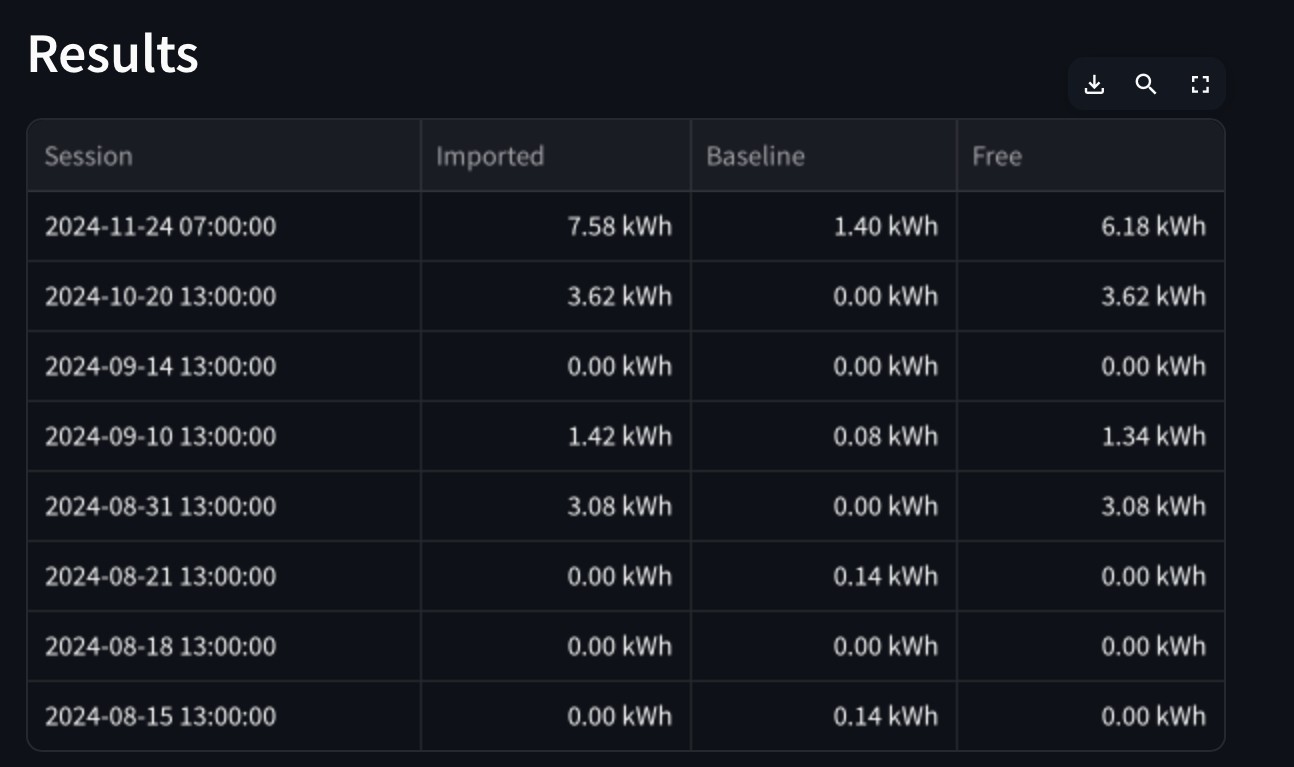Sort by the Session column header
Screen dimensions: 1294x767
(x=224, y=156)
